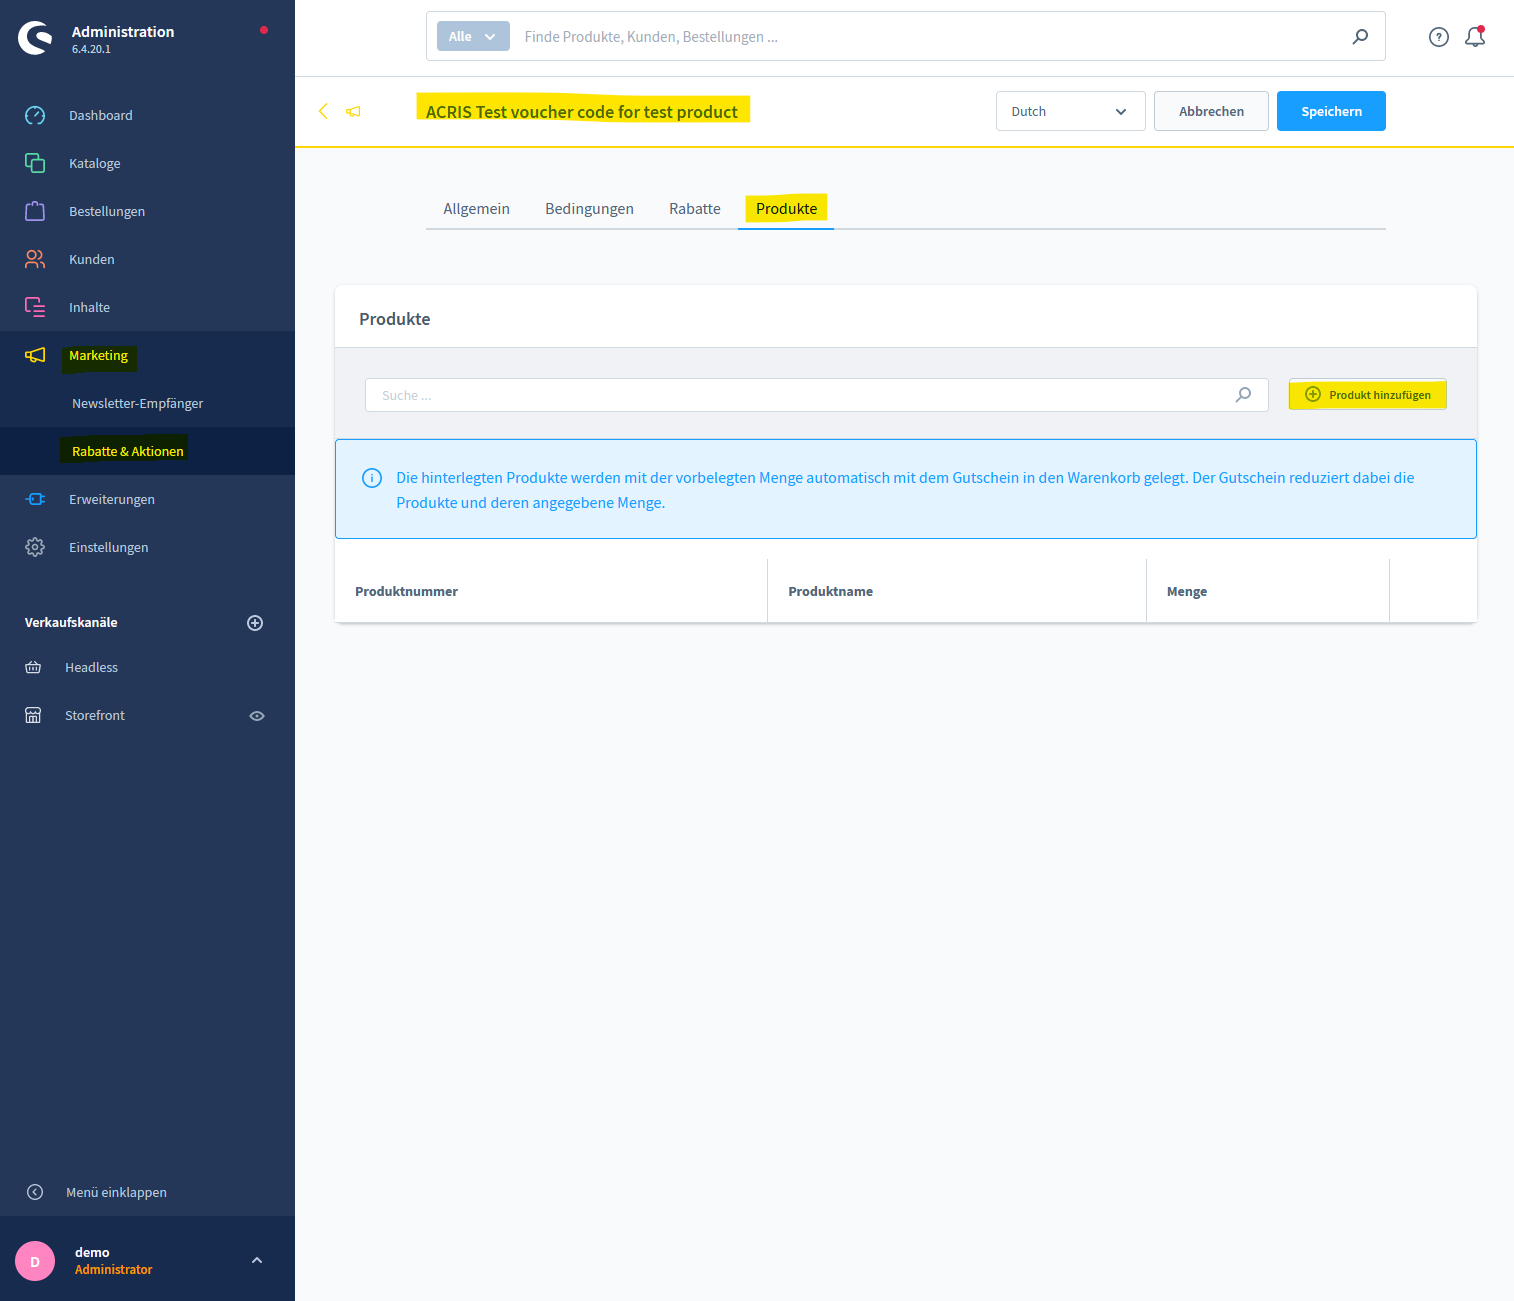Click the Storefront shop icon
Screen dimensions: 1514x1301
pyautogui.click(x=33, y=715)
